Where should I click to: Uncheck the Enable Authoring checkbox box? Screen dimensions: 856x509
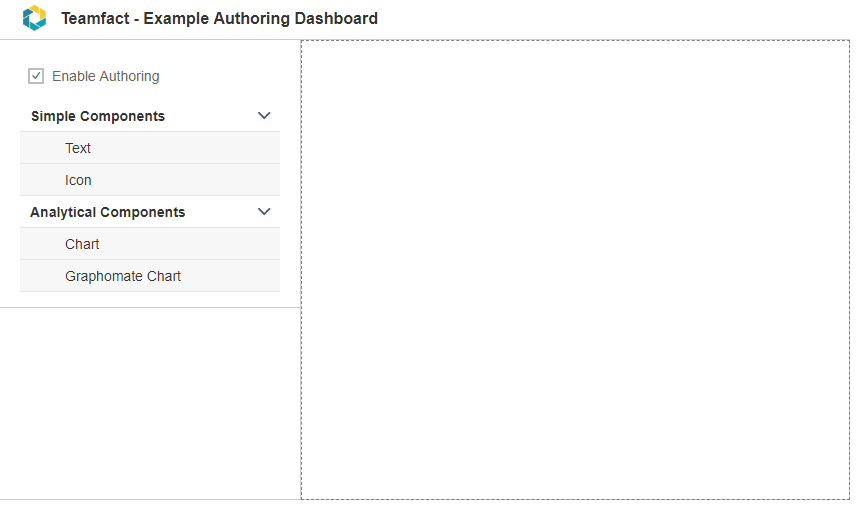coord(36,76)
